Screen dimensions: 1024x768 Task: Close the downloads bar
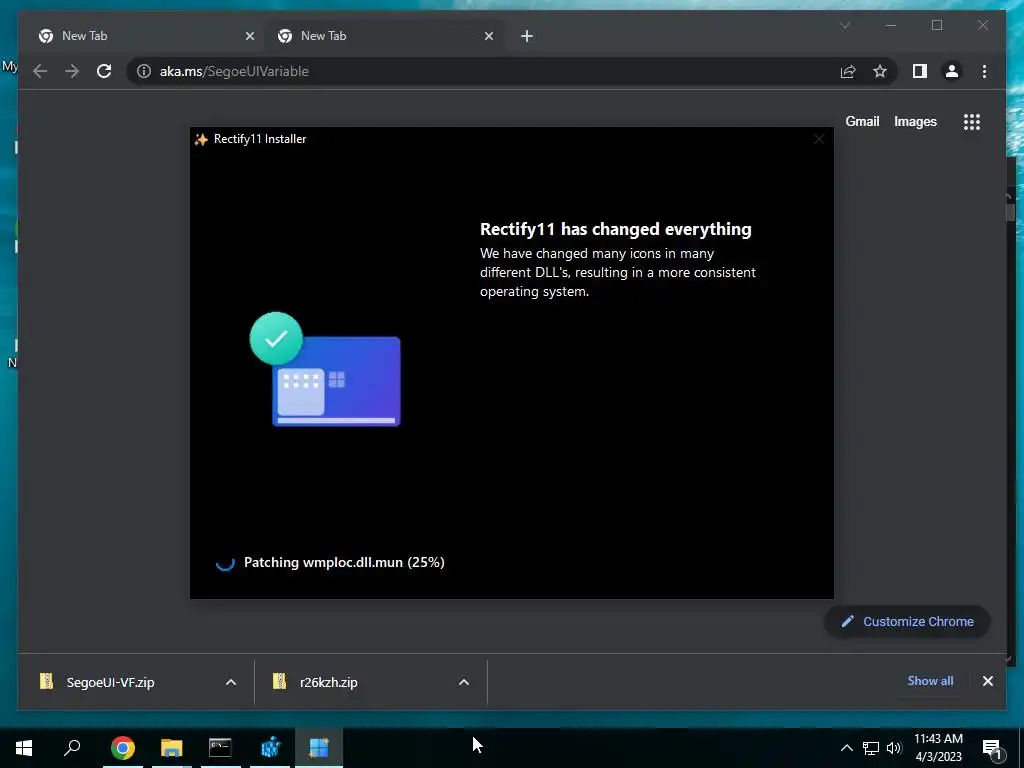click(x=987, y=681)
